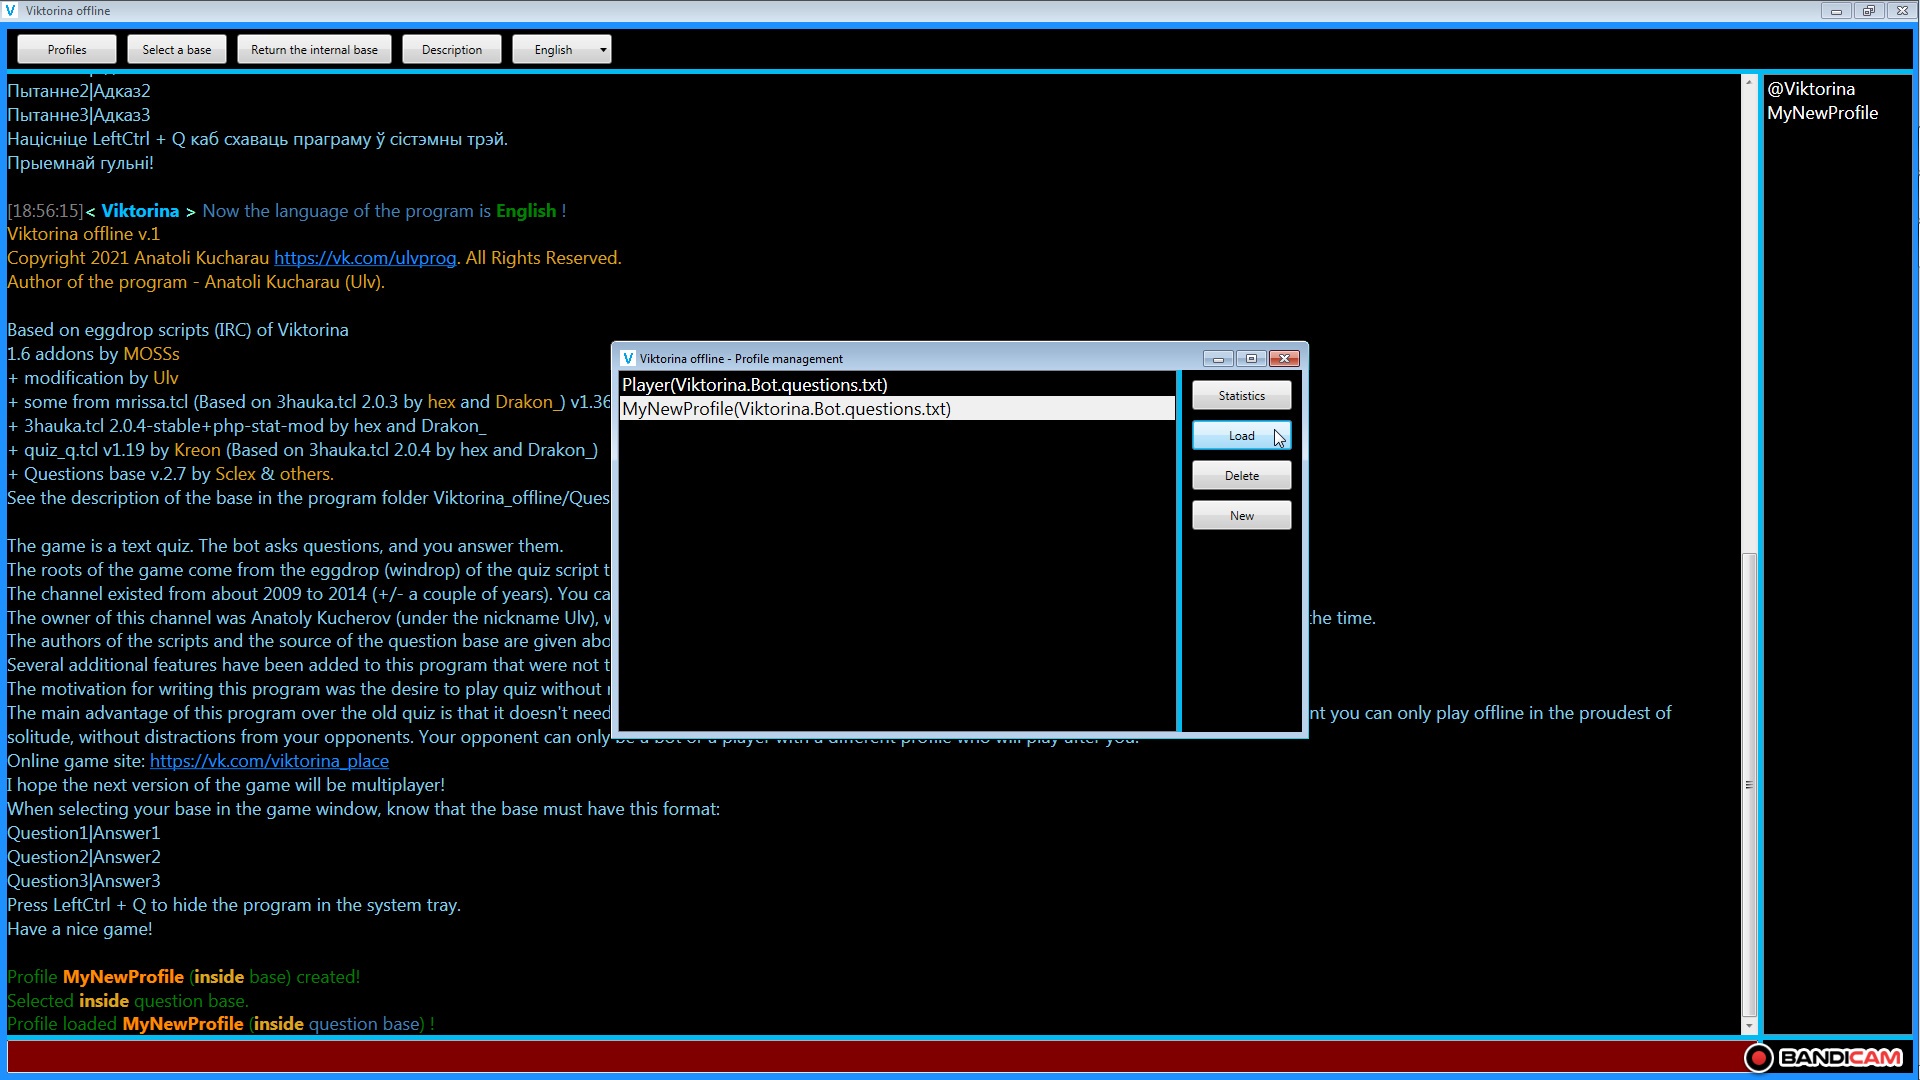Click the Select a base button
The image size is (1920, 1080).
click(x=176, y=50)
